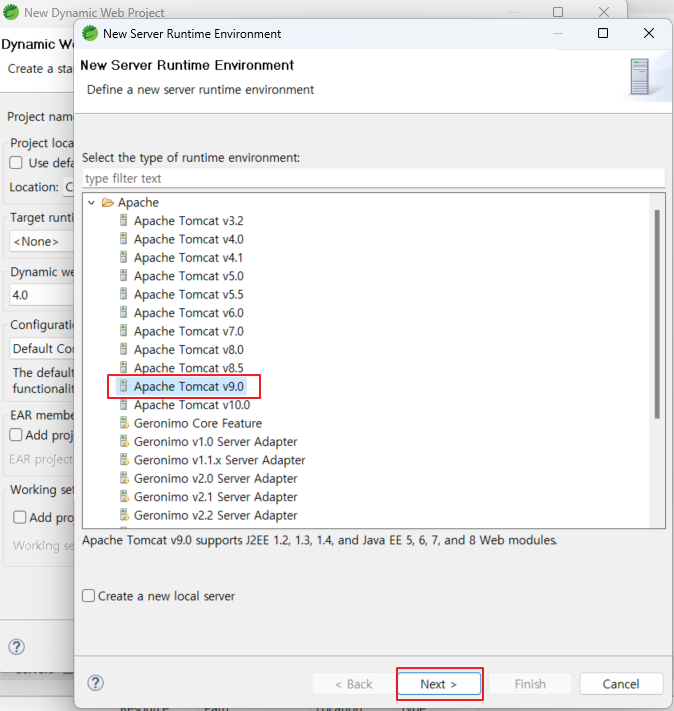Click the server tower banner icon
Image resolution: width=674 pixels, height=711 pixels.
[640, 76]
